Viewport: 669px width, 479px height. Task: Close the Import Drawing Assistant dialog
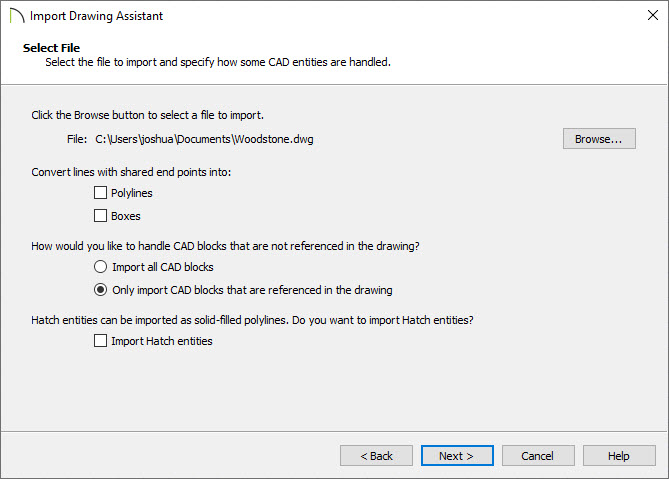tap(652, 15)
